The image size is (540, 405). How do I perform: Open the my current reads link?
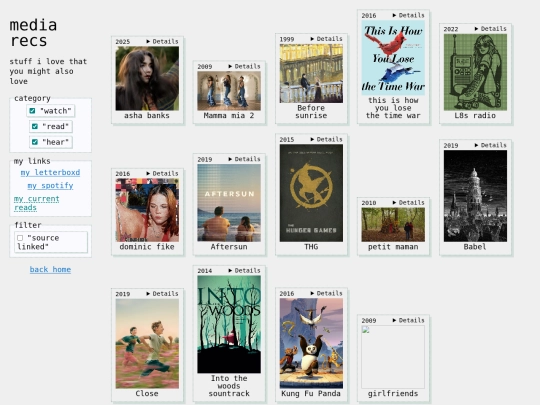pyautogui.click(x=37, y=203)
